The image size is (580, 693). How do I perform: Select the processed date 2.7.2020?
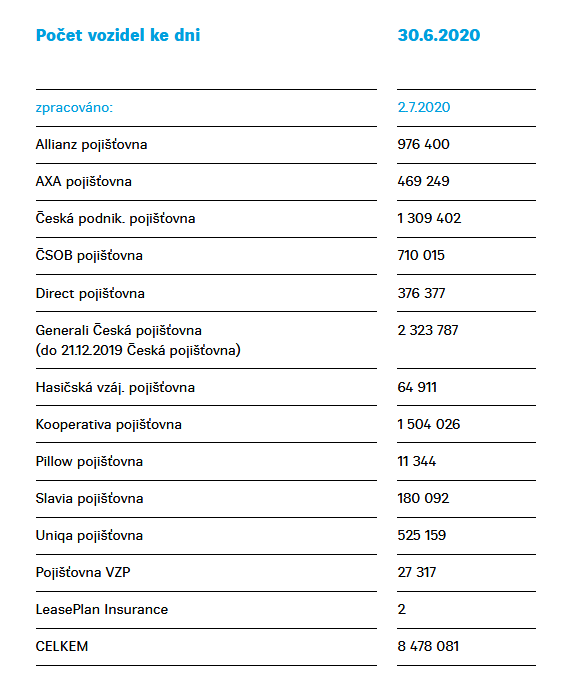424,107
